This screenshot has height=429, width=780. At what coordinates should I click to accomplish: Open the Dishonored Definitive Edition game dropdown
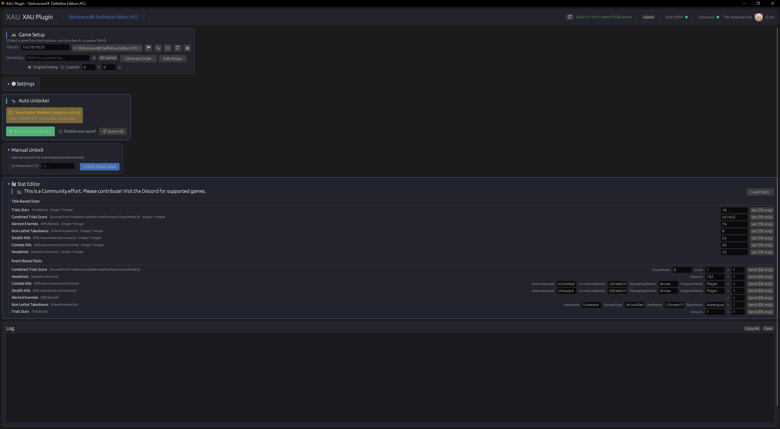tap(107, 48)
